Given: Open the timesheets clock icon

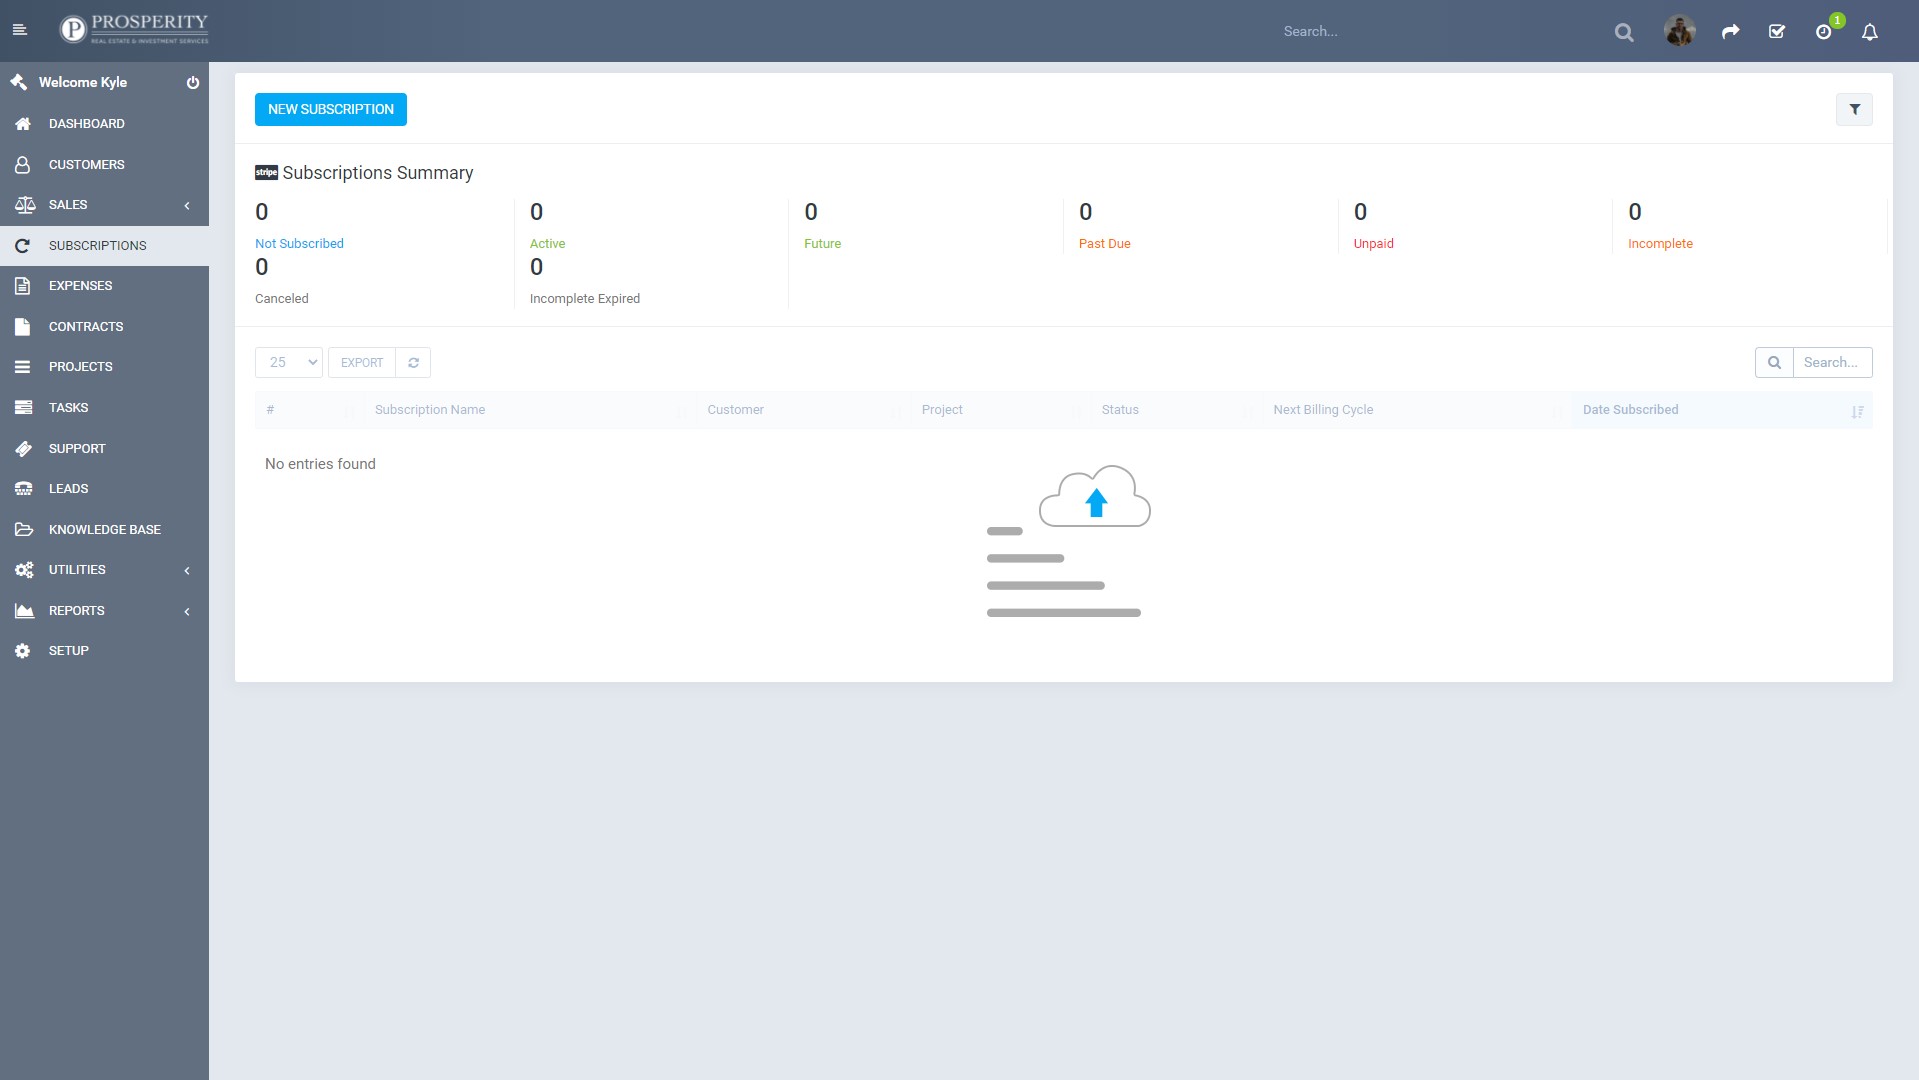Looking at the screenshot, I should click(x=1823, y=32).
